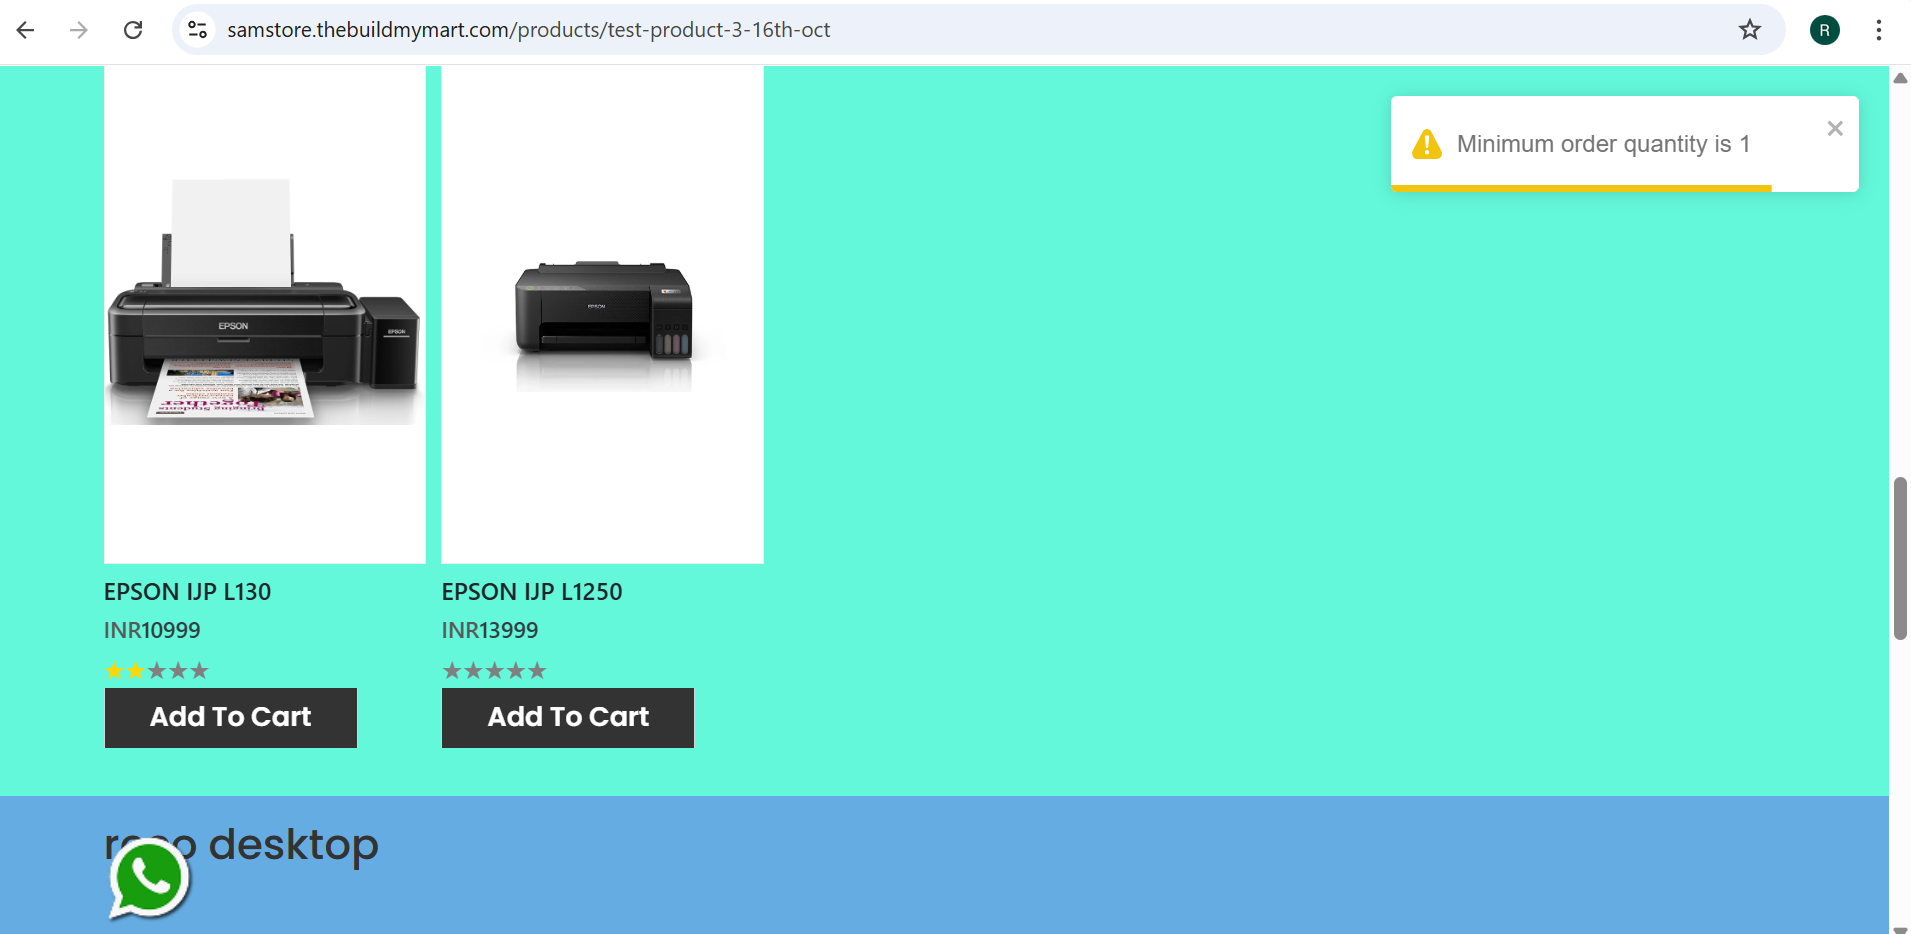Click the EPSON IJP L1250 star rating
The height and width of the screenshot is (934, 1911).
tap(495, 671)
